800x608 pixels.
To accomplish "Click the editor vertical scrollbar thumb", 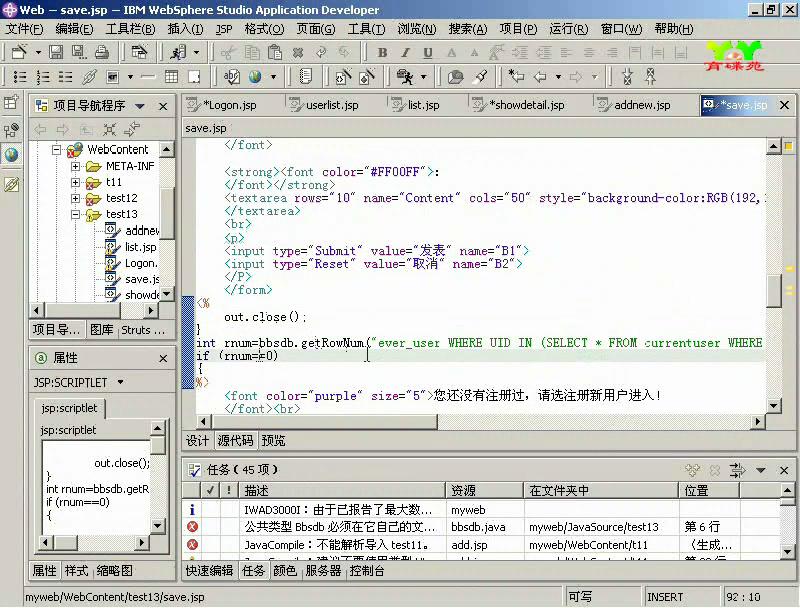I will (x=774, y=291).
